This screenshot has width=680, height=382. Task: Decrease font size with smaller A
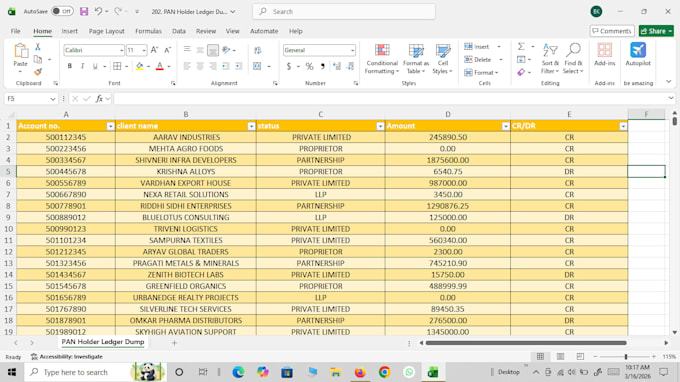tap(168, 50)
